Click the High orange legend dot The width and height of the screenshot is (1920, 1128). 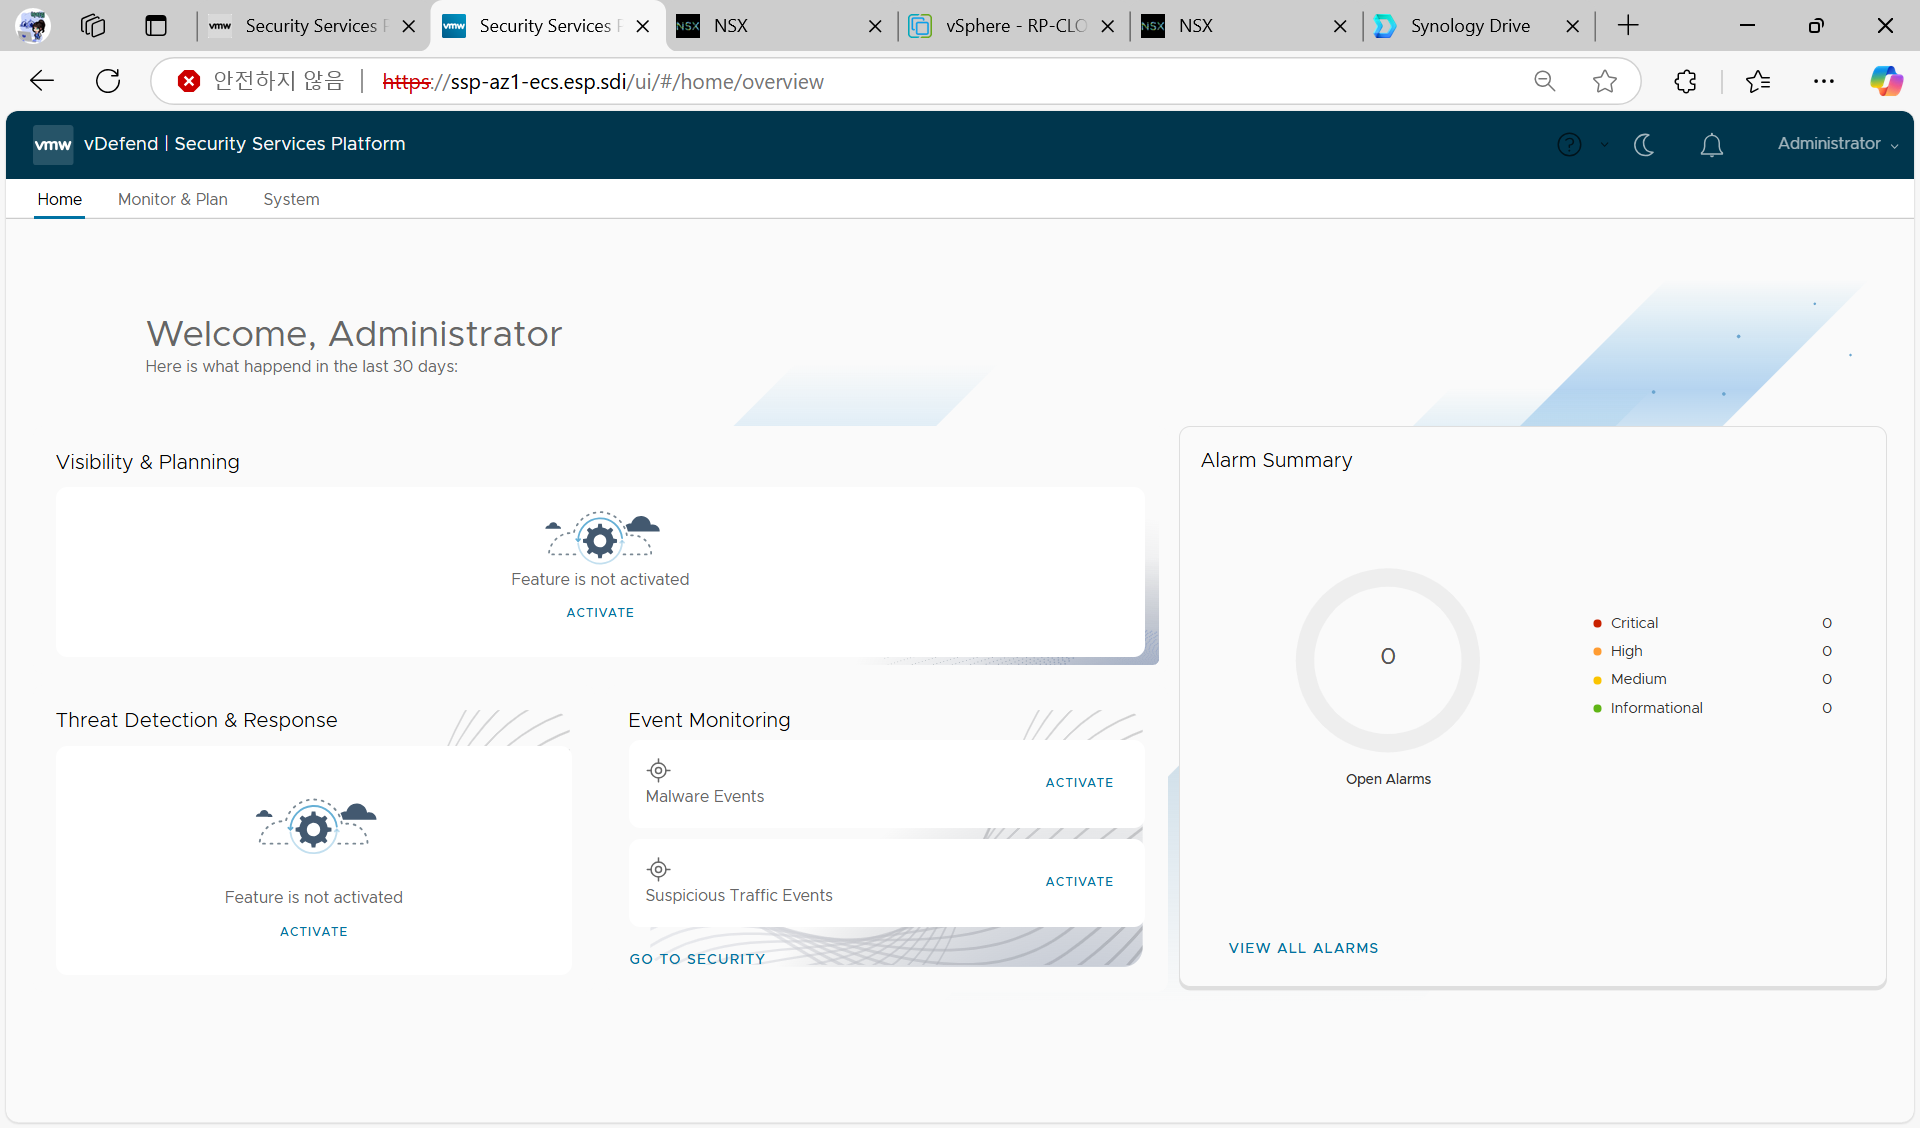tap(1597, 651)
